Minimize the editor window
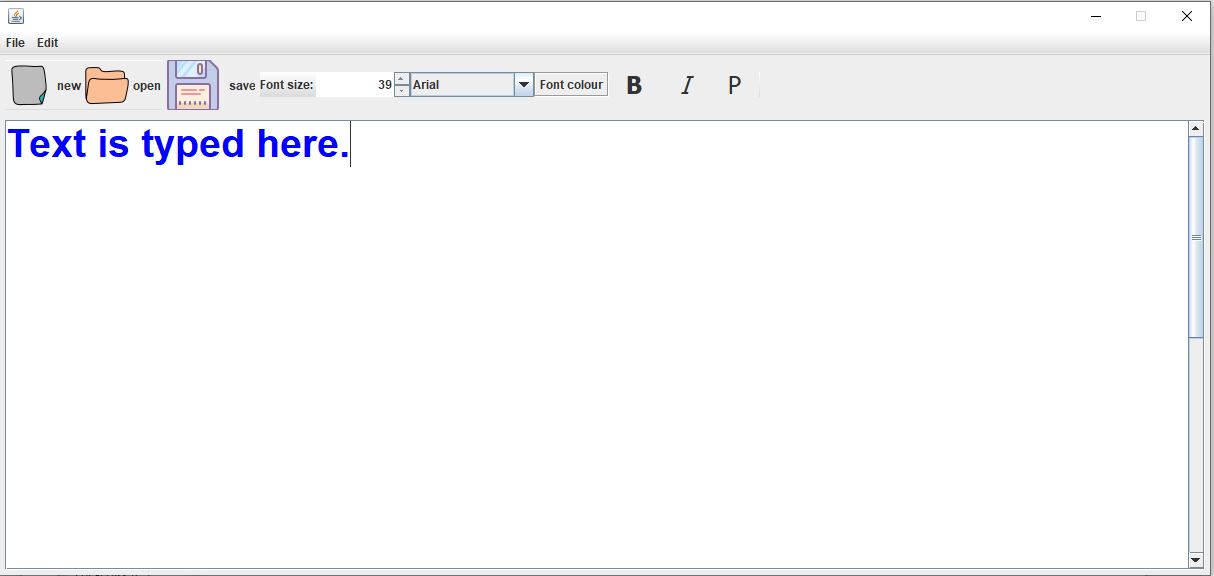Image resolution: width=1214 pixels, height=576 pixels. (x=1096, y=16)
